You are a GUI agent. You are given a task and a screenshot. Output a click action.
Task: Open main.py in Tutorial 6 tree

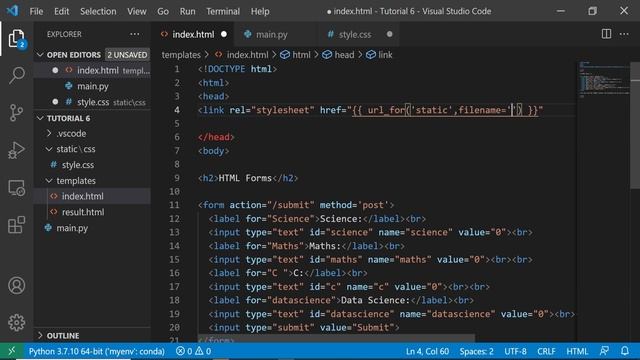point(72,228)
